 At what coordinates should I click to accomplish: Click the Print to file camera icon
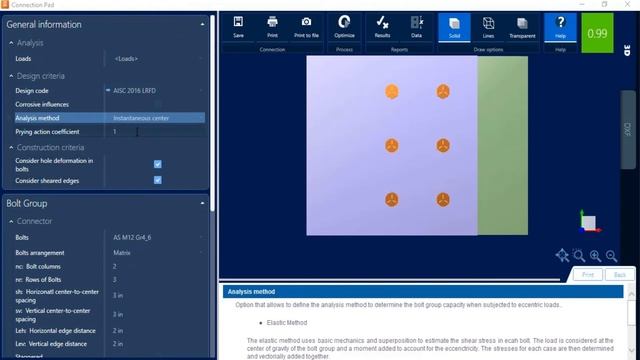pos(306,27)
